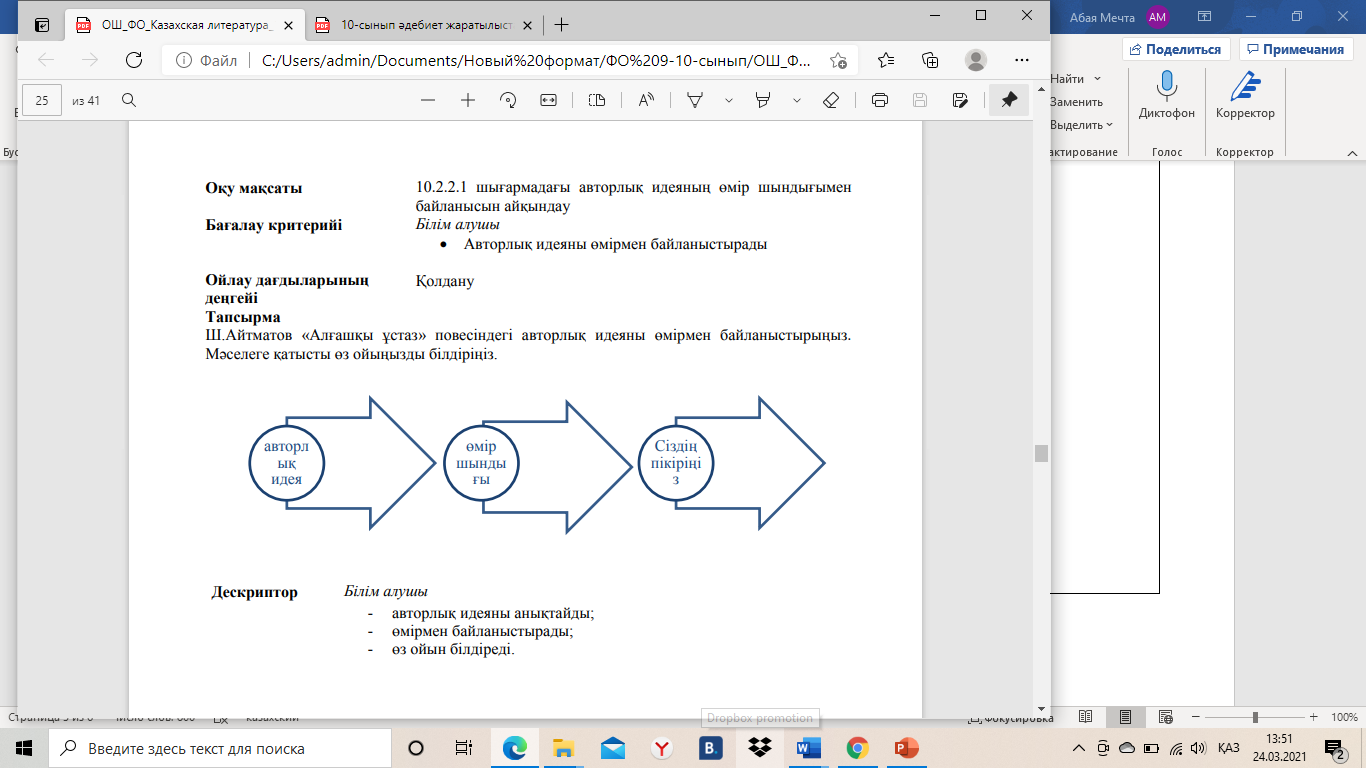The height and width of the screenshot is (768, 1366).
Task: Launch Google Chrome from taskbar
Action: [857, 748]
